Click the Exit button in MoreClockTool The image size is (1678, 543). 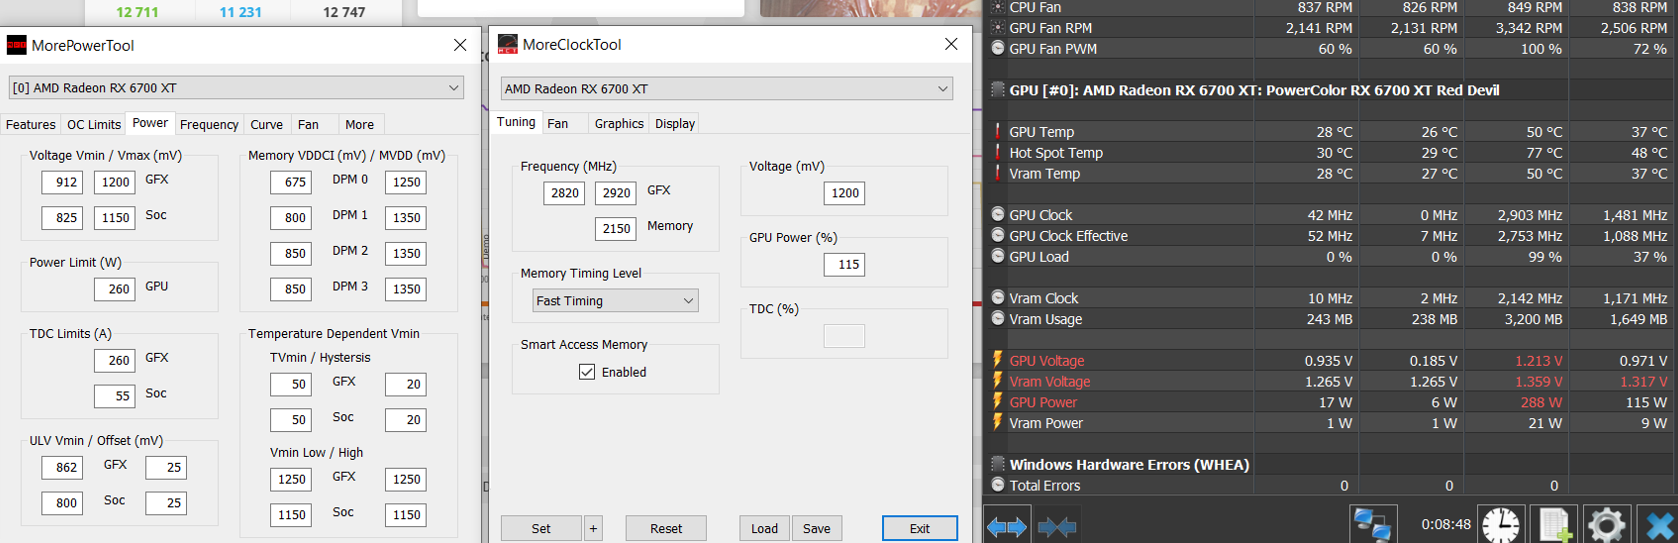tap(920, 528)
